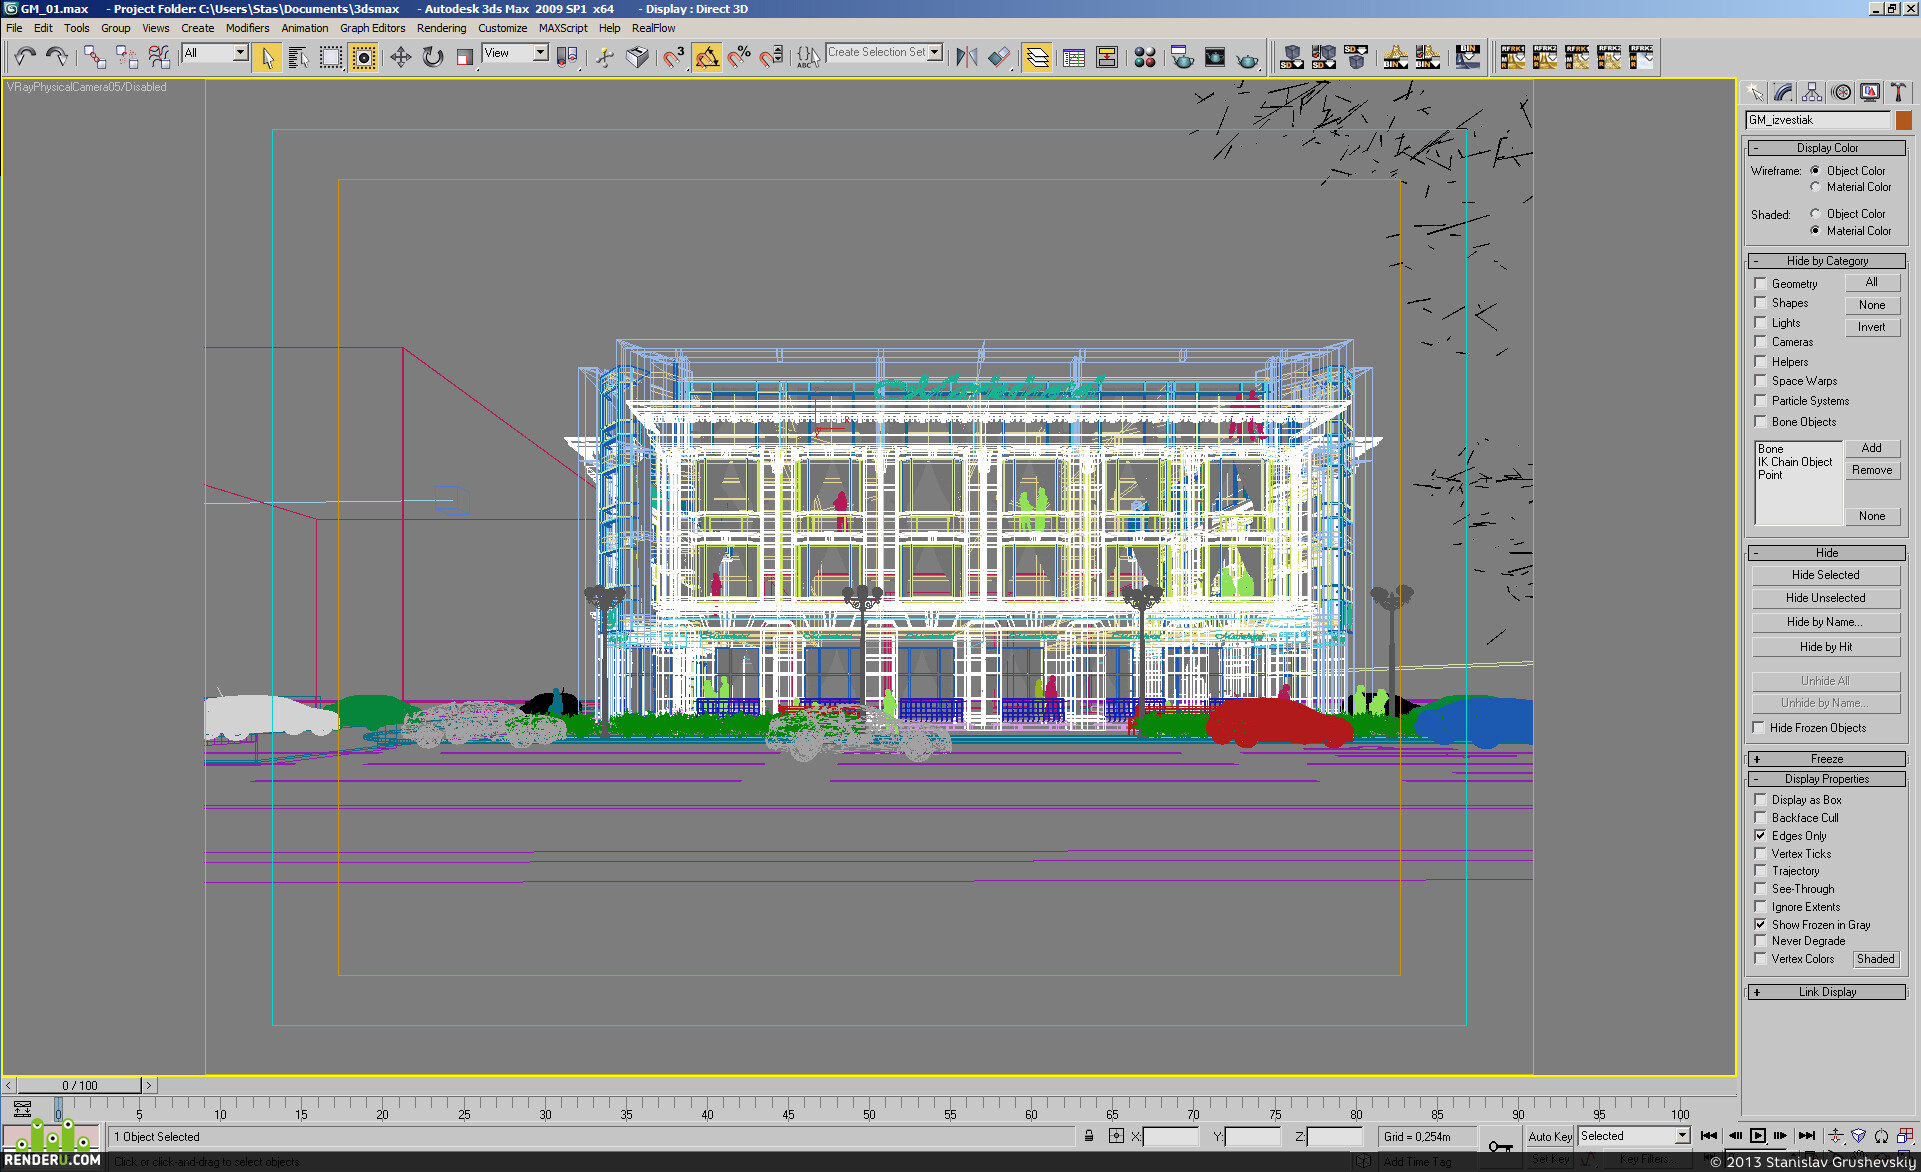
Task: Open the Rendering menu
Action: [441, 28]
